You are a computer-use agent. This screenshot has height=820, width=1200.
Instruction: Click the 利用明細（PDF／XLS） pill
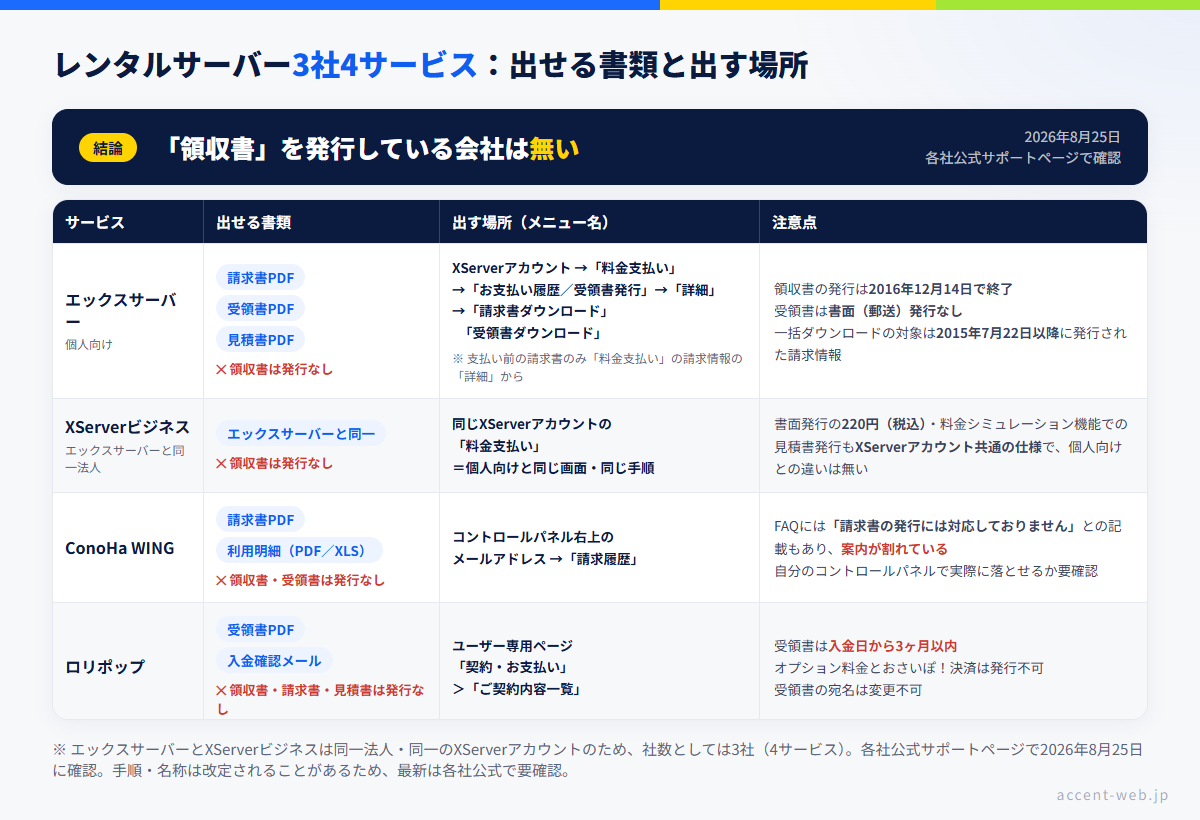click(x=299, y=551)
